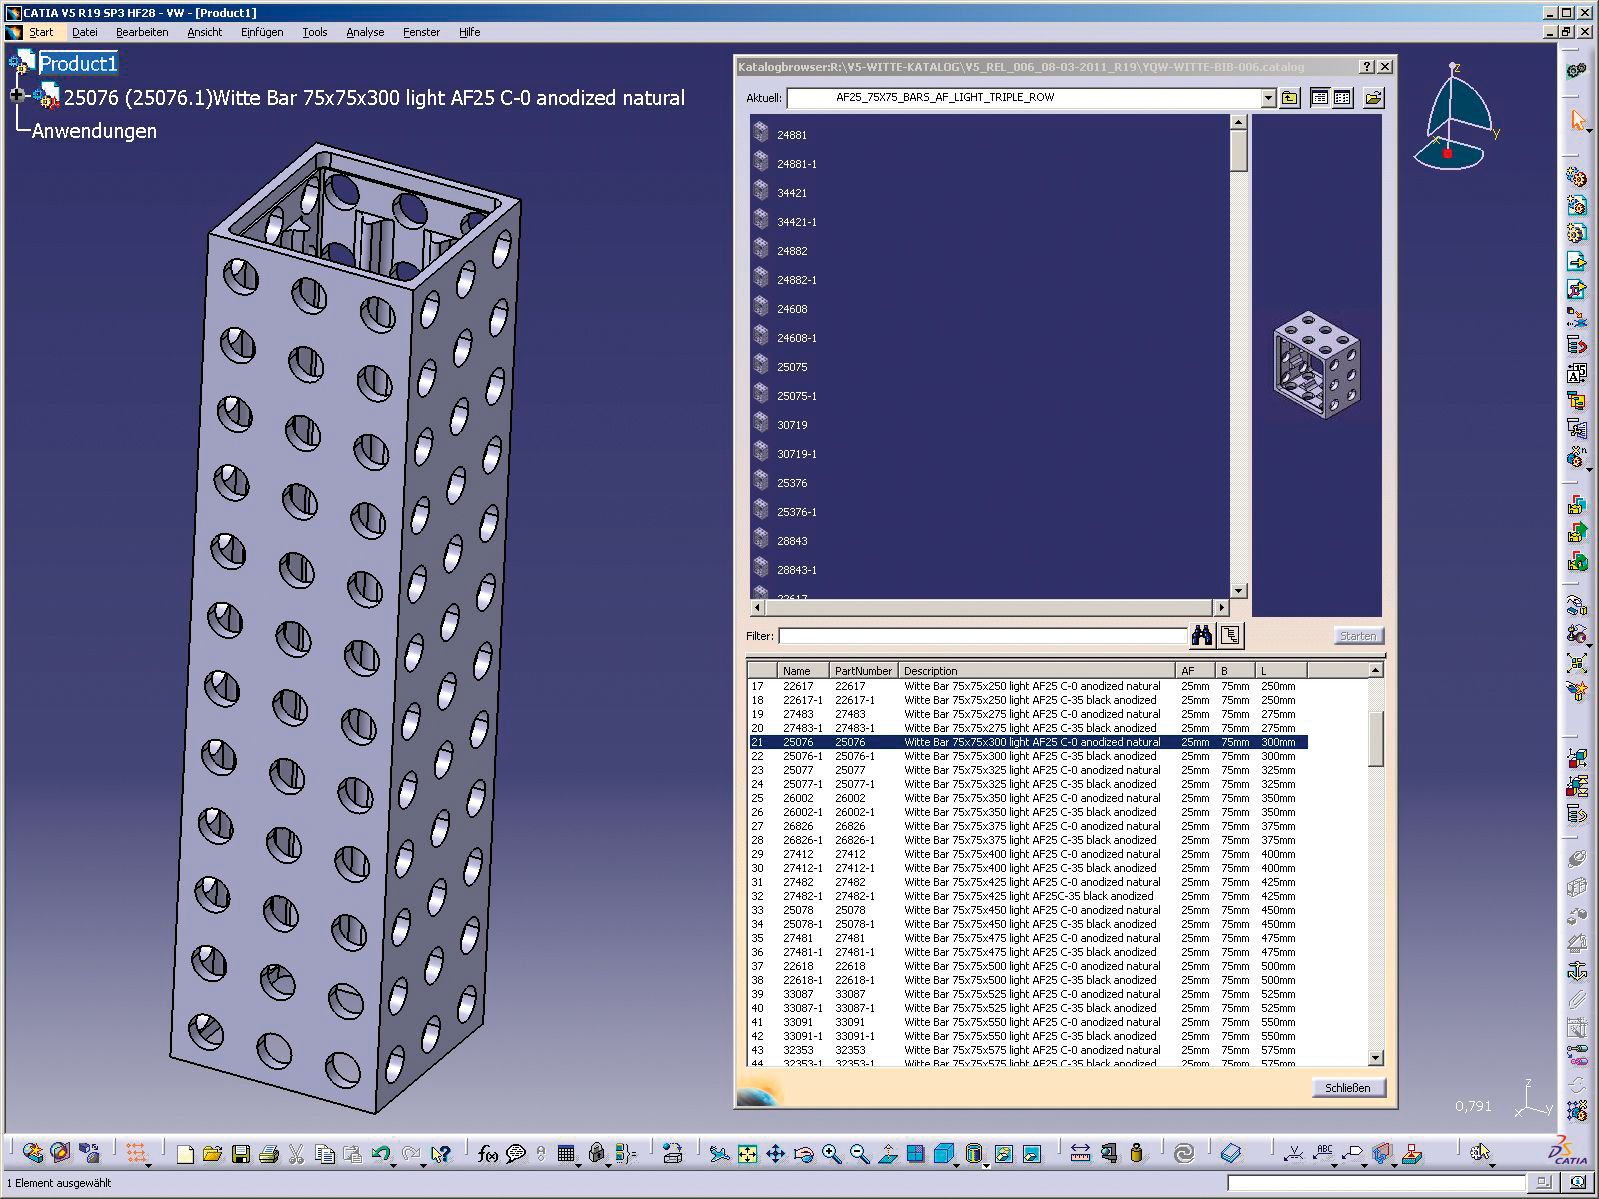Select catalog item 24881
This screenshot has height=1199, width=1599.
tap(792, 134)
